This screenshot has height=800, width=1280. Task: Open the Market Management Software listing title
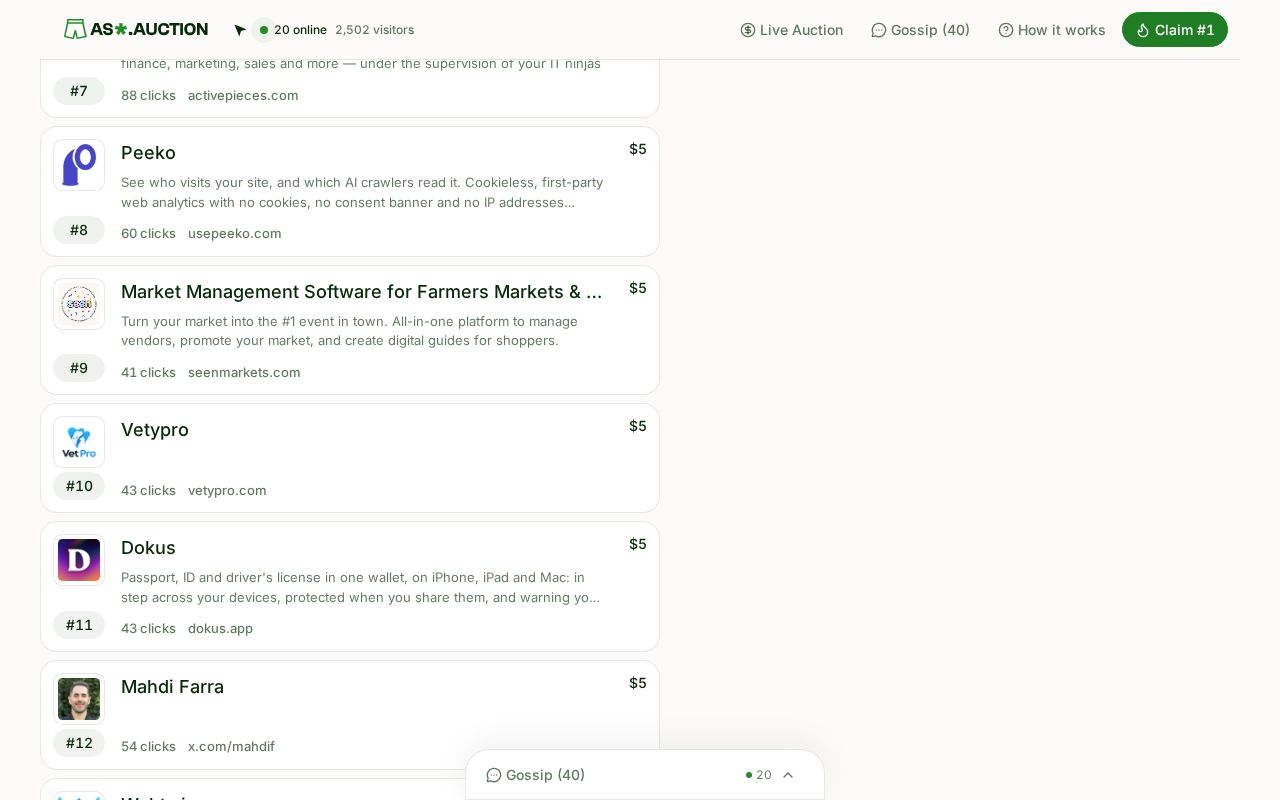click(362, 292)
